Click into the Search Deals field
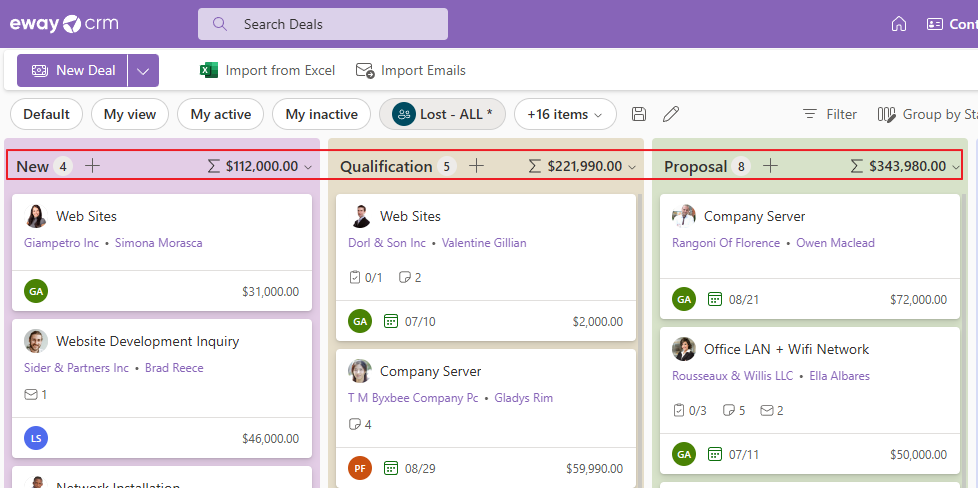This screenshot has width=978, height=488. pyautogui.click(x=322, y=24)
